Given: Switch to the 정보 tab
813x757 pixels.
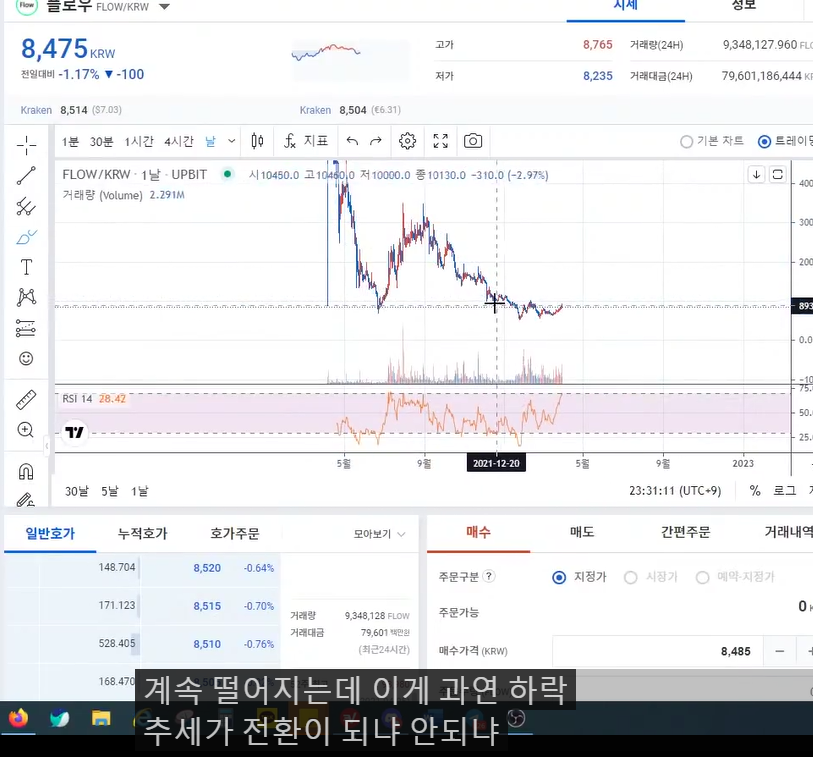Looking at the screenshot, I should (x=744, y=5).
